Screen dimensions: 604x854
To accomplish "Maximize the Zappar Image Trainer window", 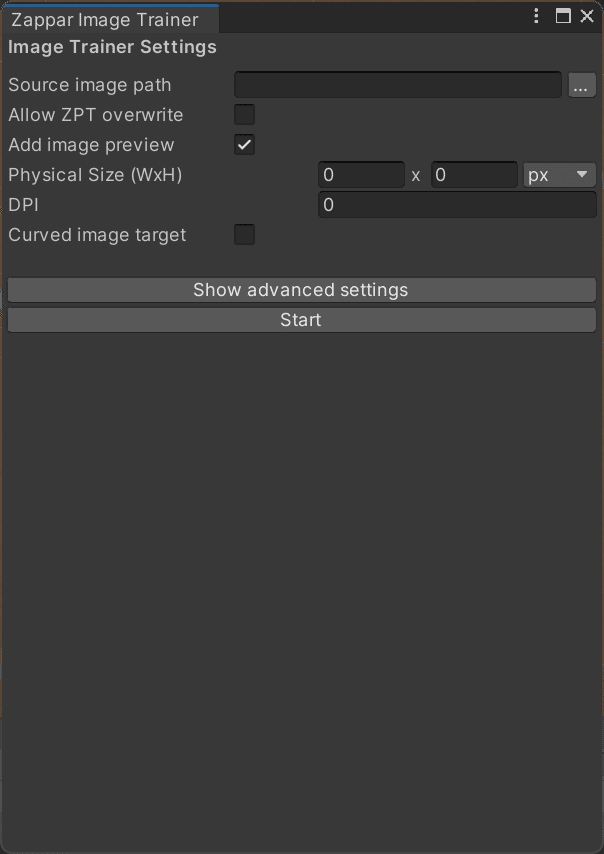I will click(x=564, y=16).
